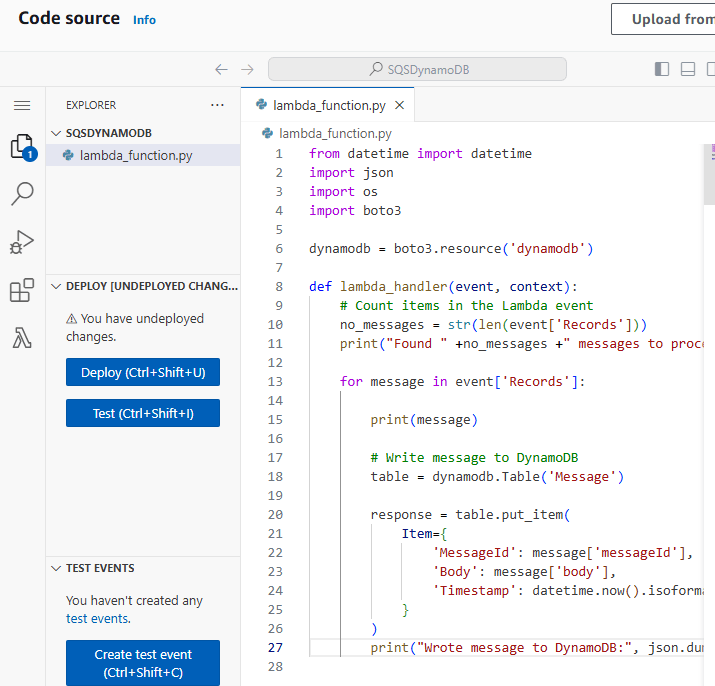The image size is (715, 686).
Task: Toggle bottom panel layout button
Action: [688, 69]
